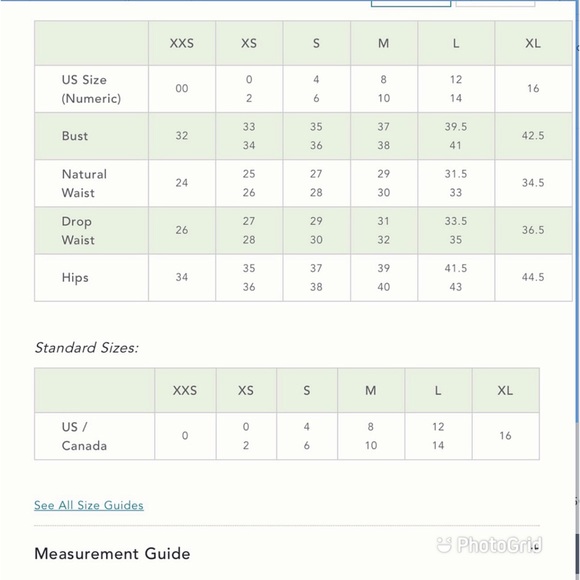Click the dark-outlined toggle button above the chart
The height and width of the screenshot is (580, 580).
[411, 3]
